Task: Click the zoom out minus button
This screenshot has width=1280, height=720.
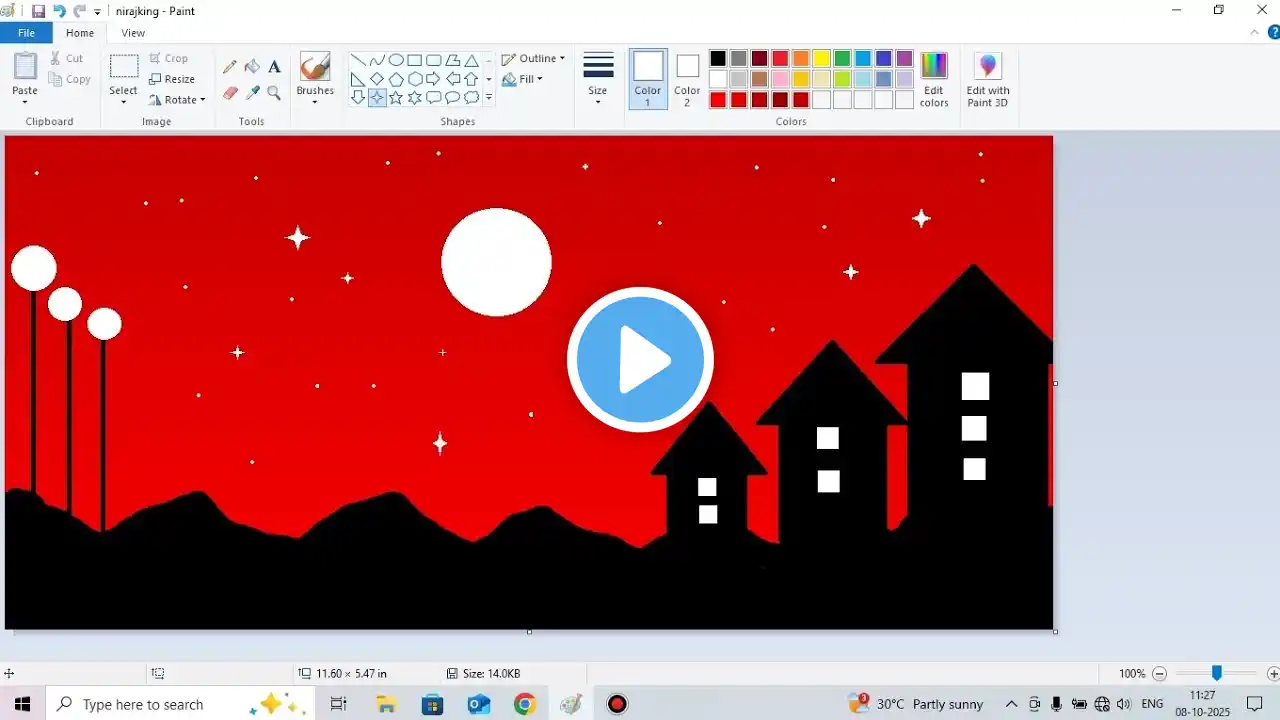Action: (1159, 674)
